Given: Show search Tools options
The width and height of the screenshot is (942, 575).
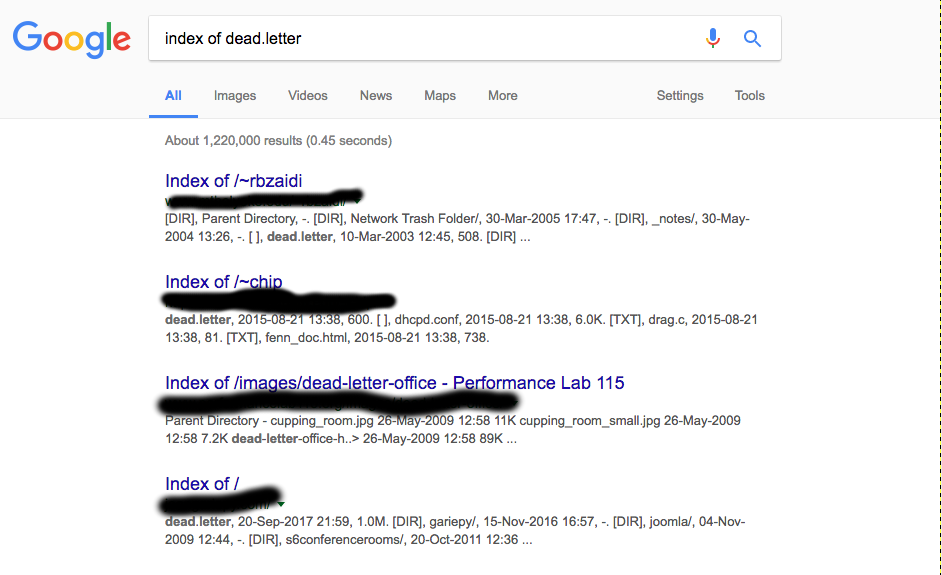Looking at the screenshot, I should tap(750, 96).
